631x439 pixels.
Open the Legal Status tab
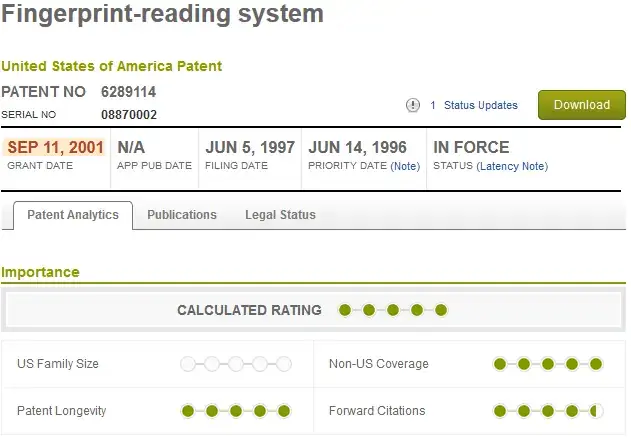[x=280, y=215]
